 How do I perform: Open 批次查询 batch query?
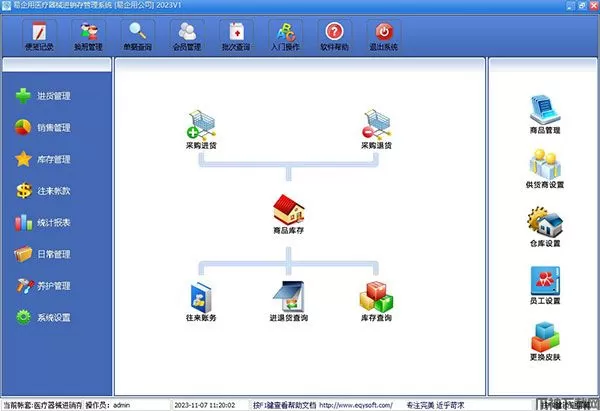click(x=236, y=36)
